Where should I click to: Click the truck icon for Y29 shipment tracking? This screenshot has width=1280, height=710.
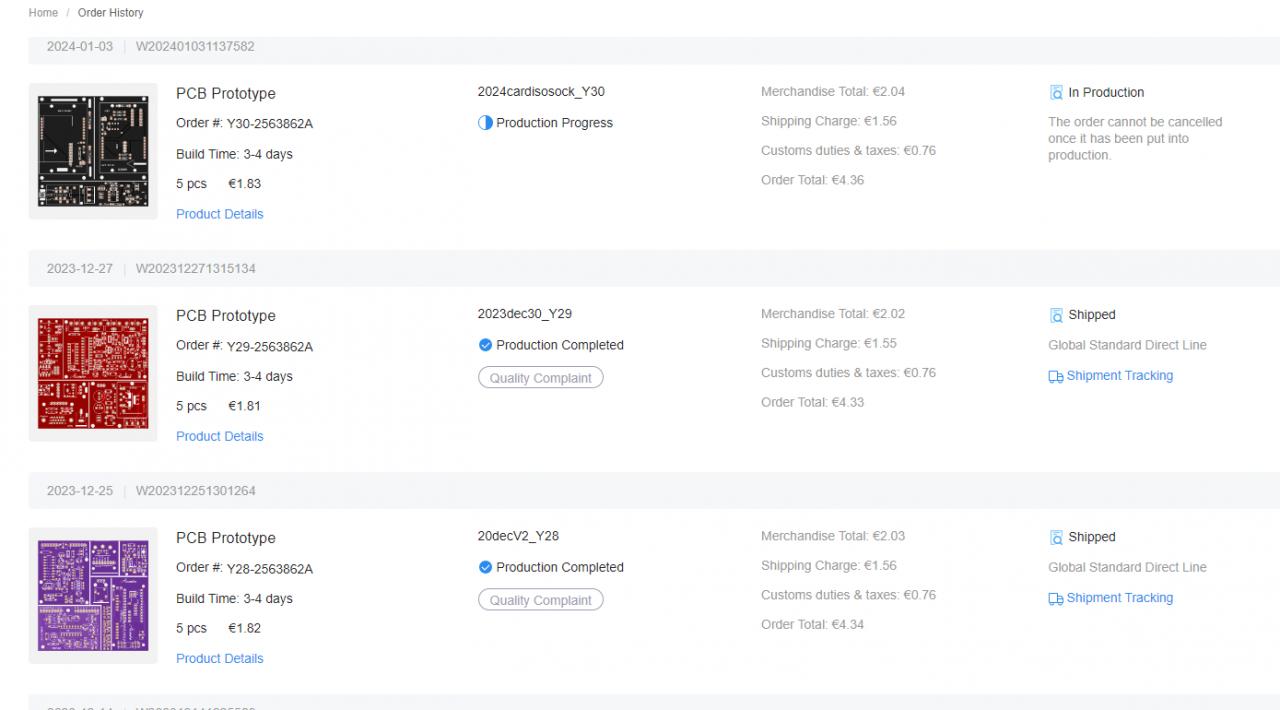point(1055,376)
